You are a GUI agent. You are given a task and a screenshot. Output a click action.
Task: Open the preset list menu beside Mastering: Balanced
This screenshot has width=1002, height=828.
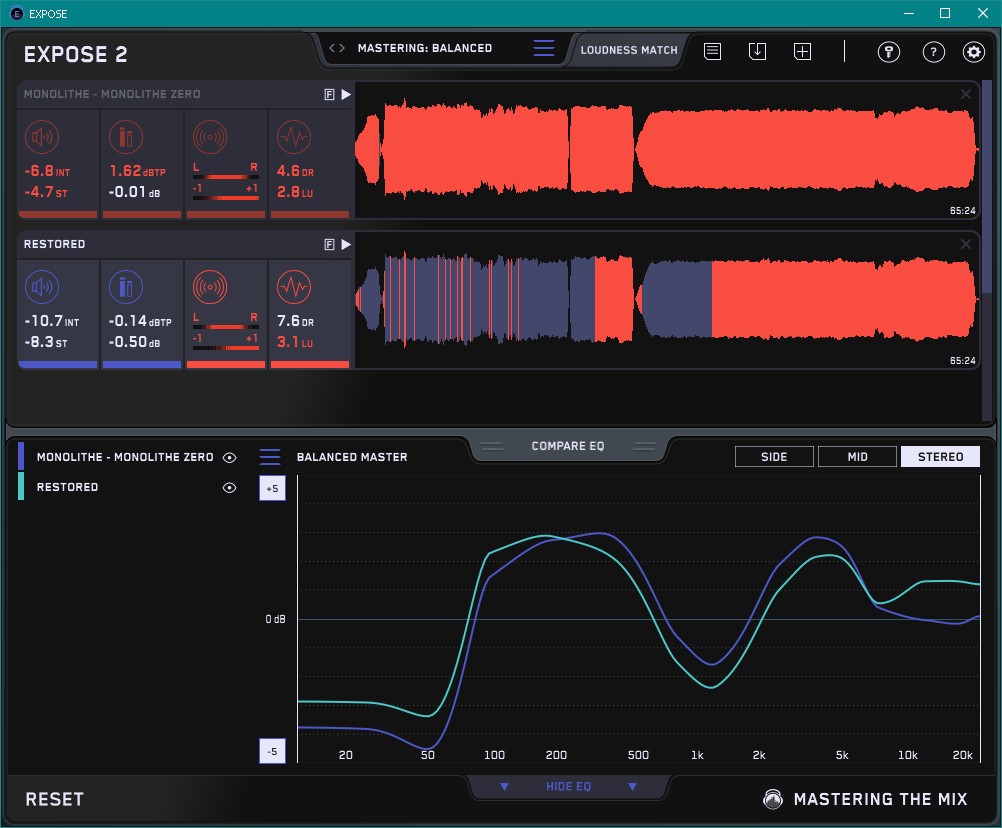[543, 48]
